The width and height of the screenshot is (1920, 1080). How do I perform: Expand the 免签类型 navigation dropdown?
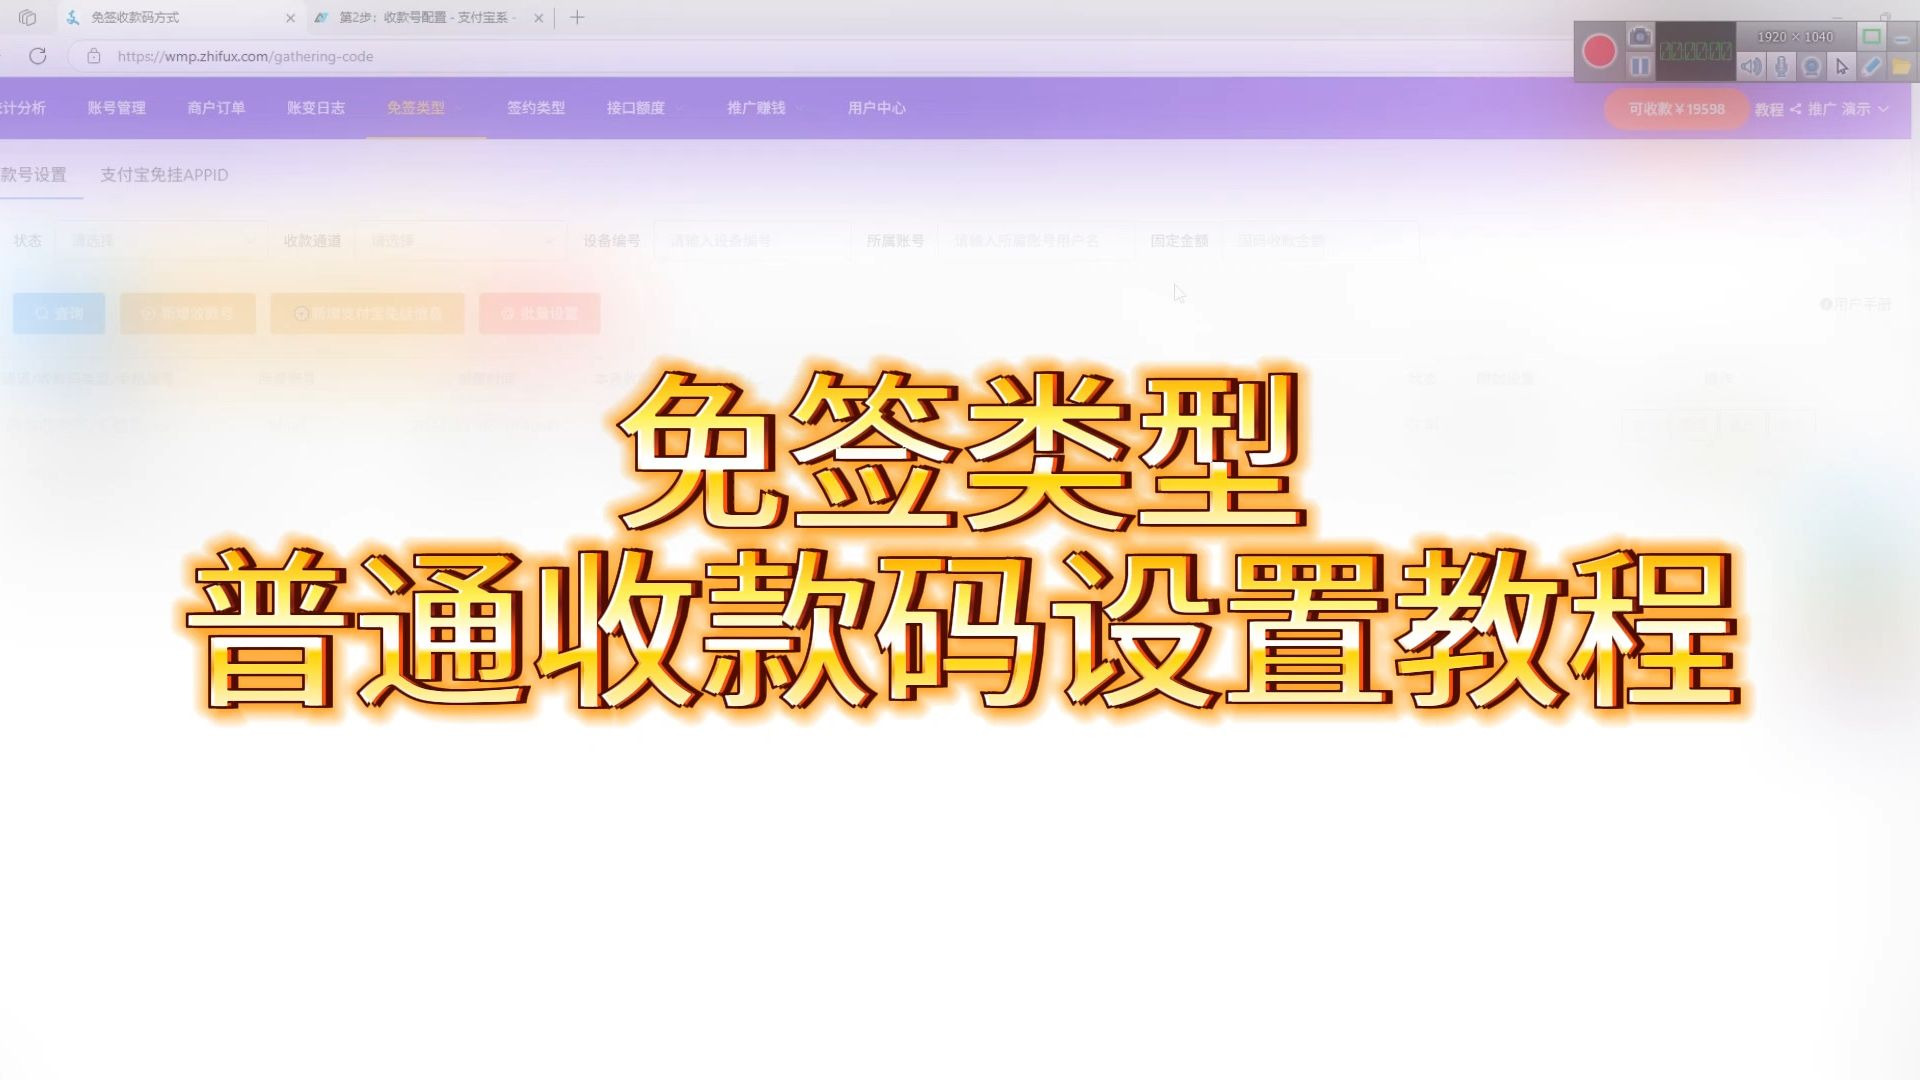425,108
